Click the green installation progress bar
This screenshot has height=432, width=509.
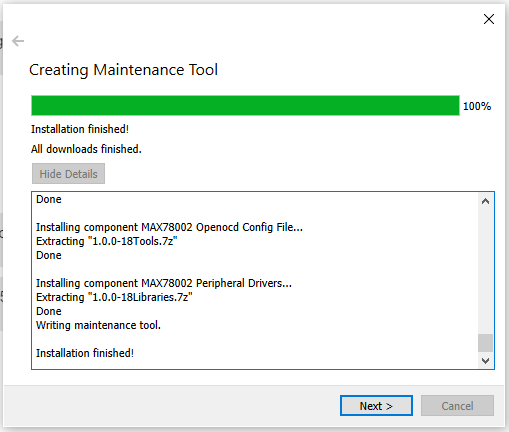click(x=245, y=106)
